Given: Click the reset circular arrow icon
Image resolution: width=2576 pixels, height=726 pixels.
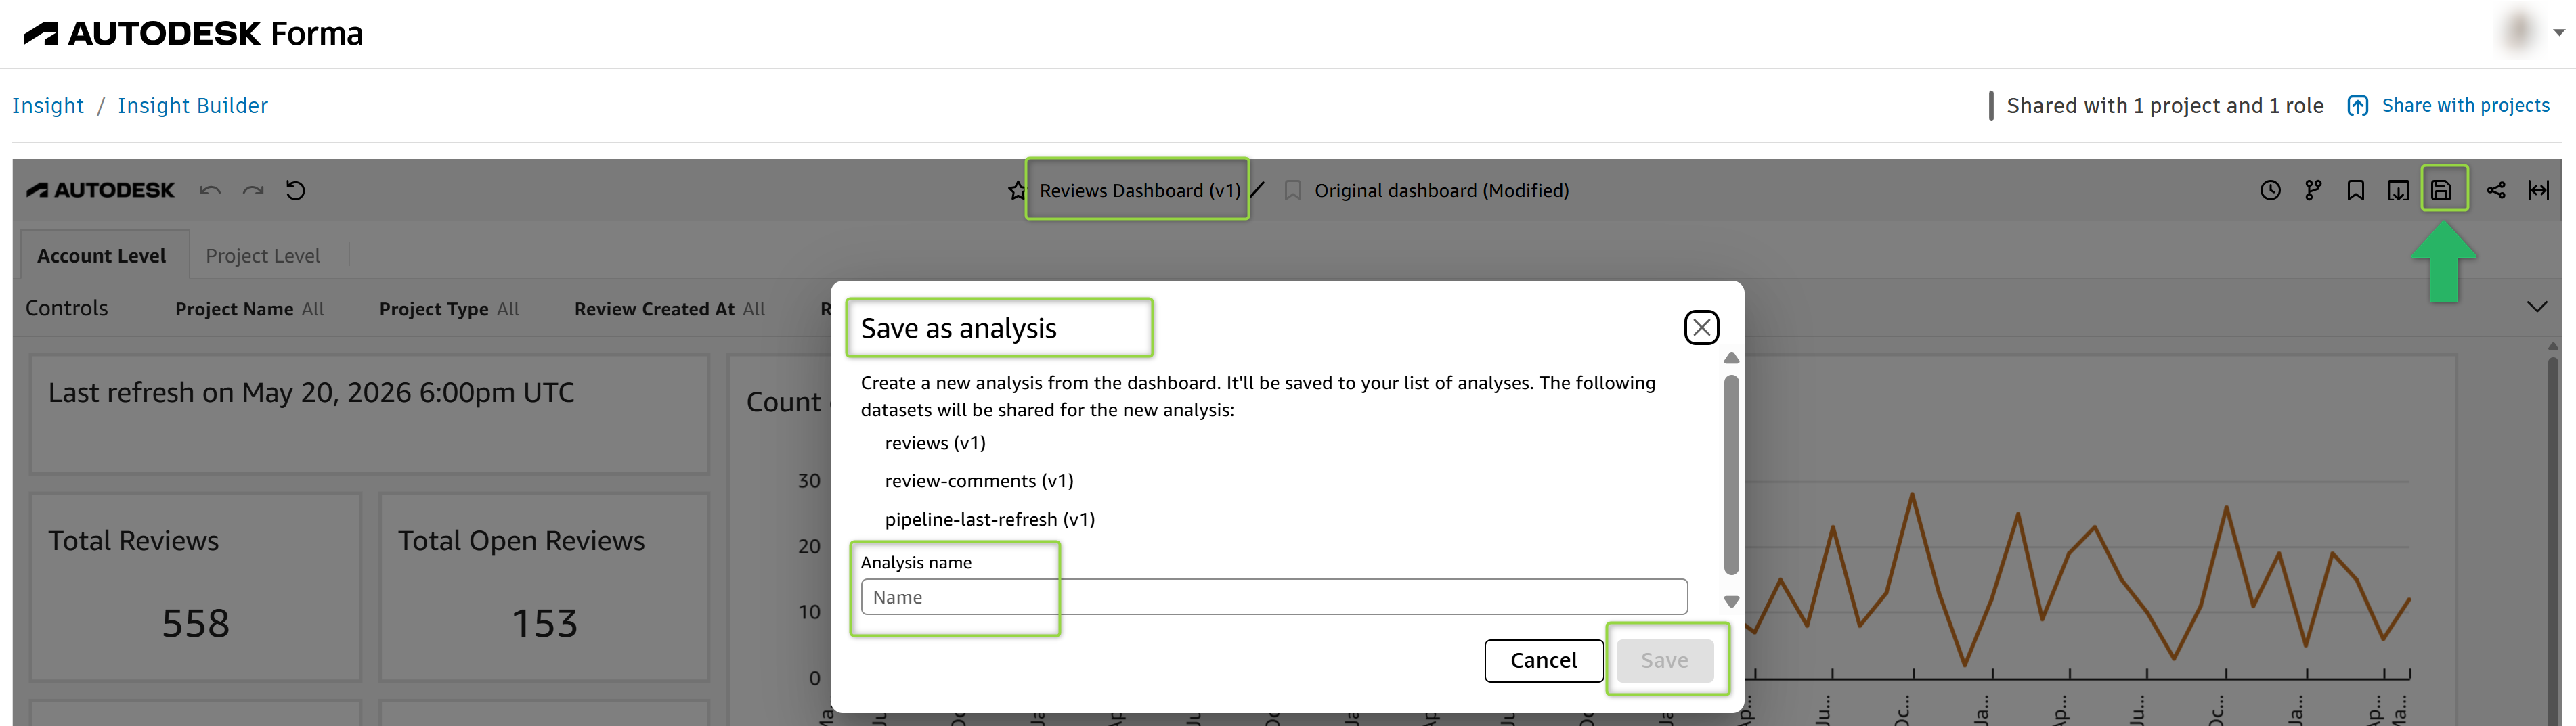Looking at the screenshot, I should click(295, 190).
